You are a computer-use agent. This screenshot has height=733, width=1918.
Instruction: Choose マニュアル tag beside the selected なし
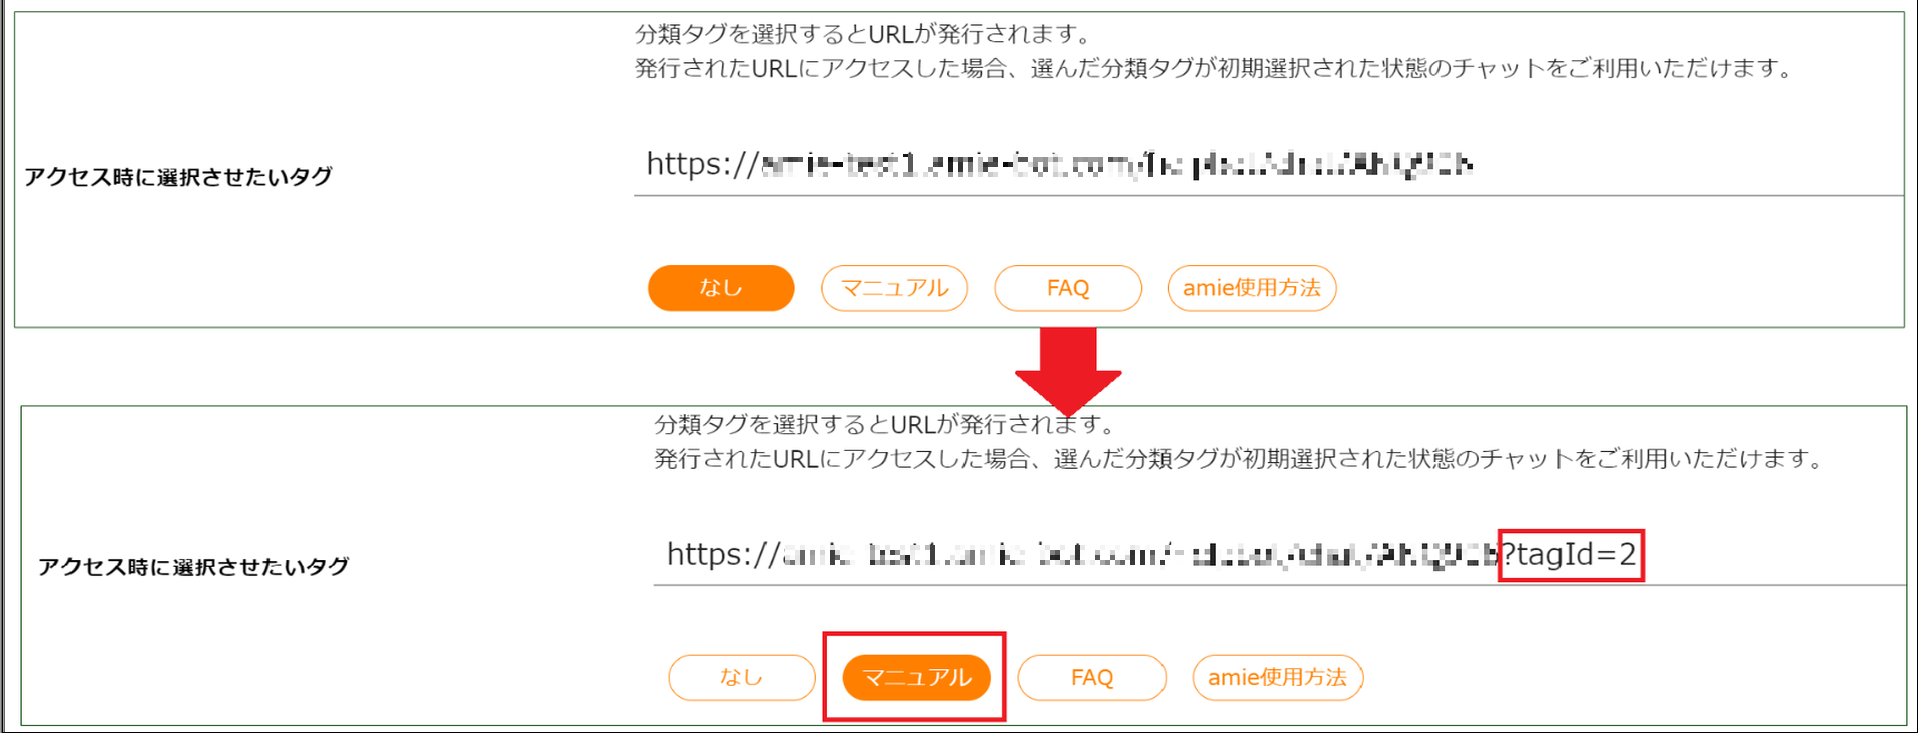[x=894, y=288]
